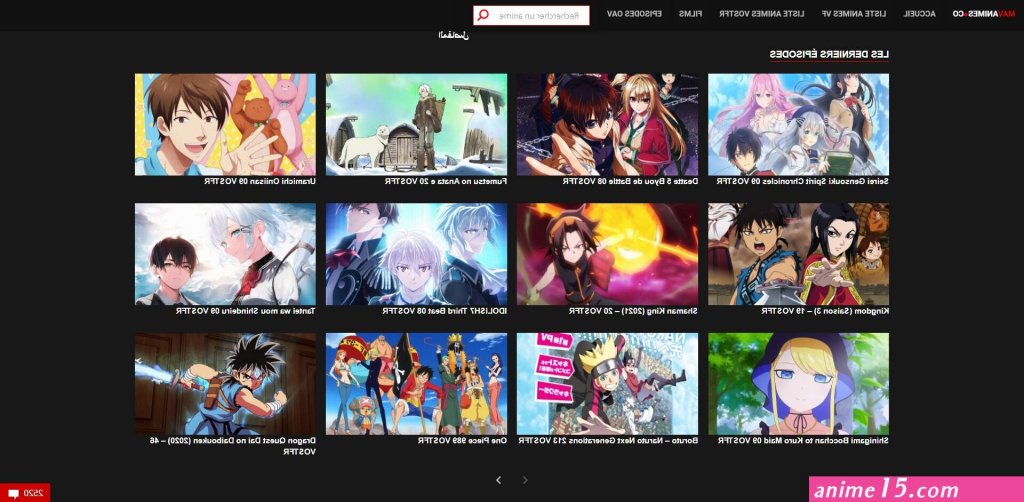
Task: Click the MAVANIMES.CO site logo
Action: tap(988, 14)
